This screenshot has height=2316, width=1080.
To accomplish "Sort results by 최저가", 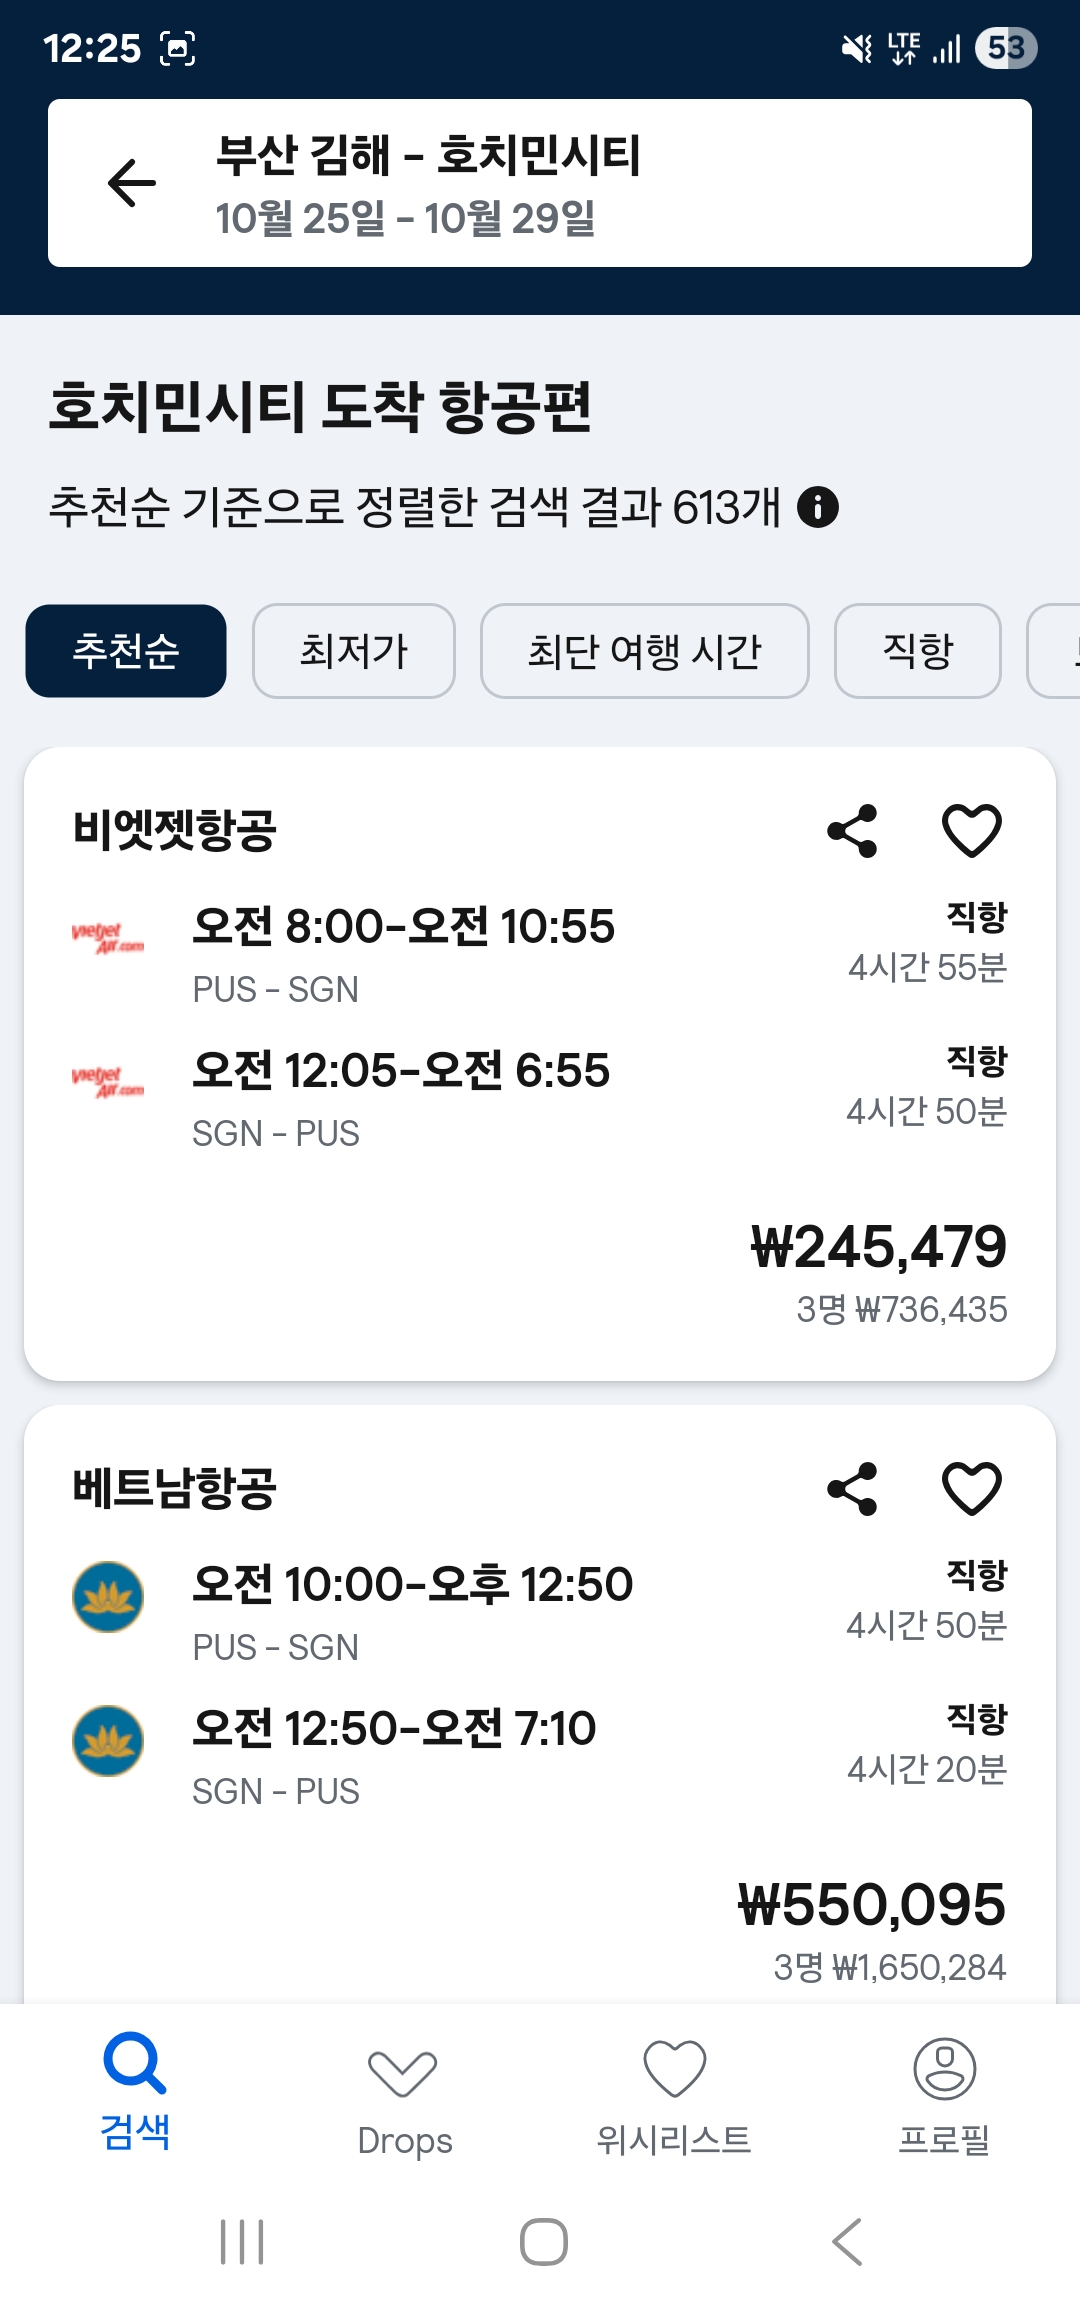I will (354, 651).
